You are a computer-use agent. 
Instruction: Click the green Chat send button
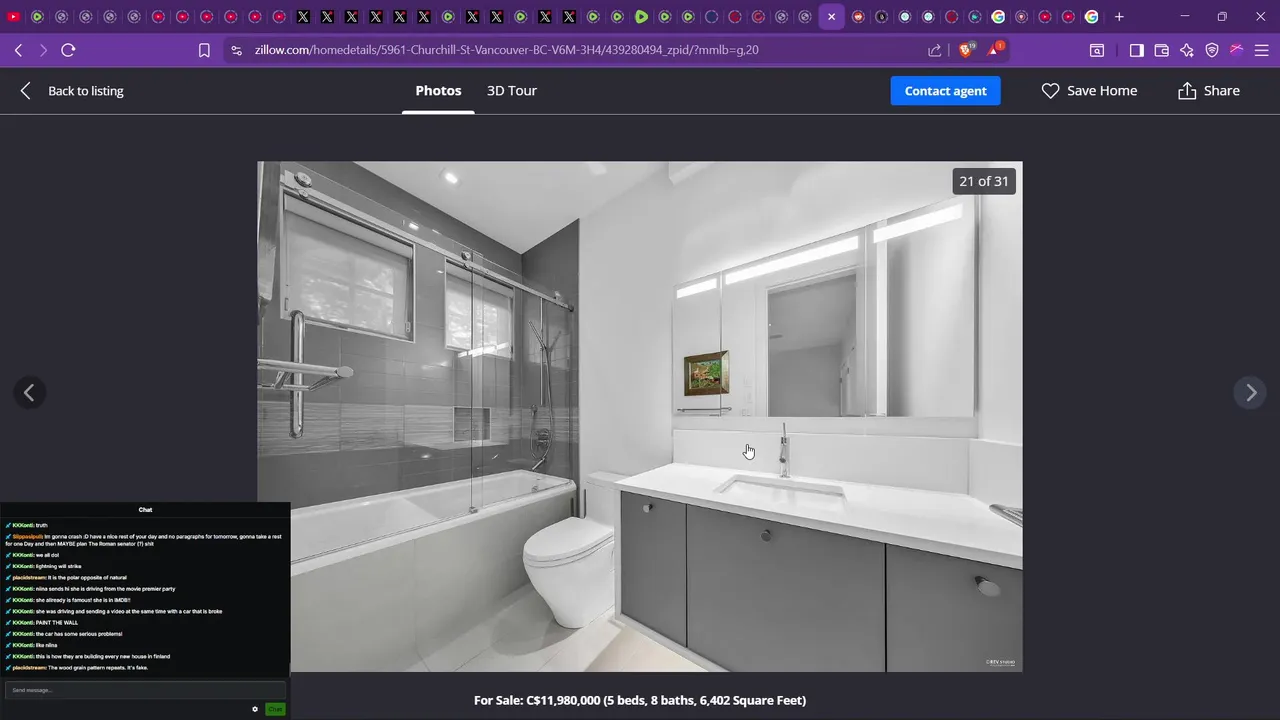coord(275,709)
